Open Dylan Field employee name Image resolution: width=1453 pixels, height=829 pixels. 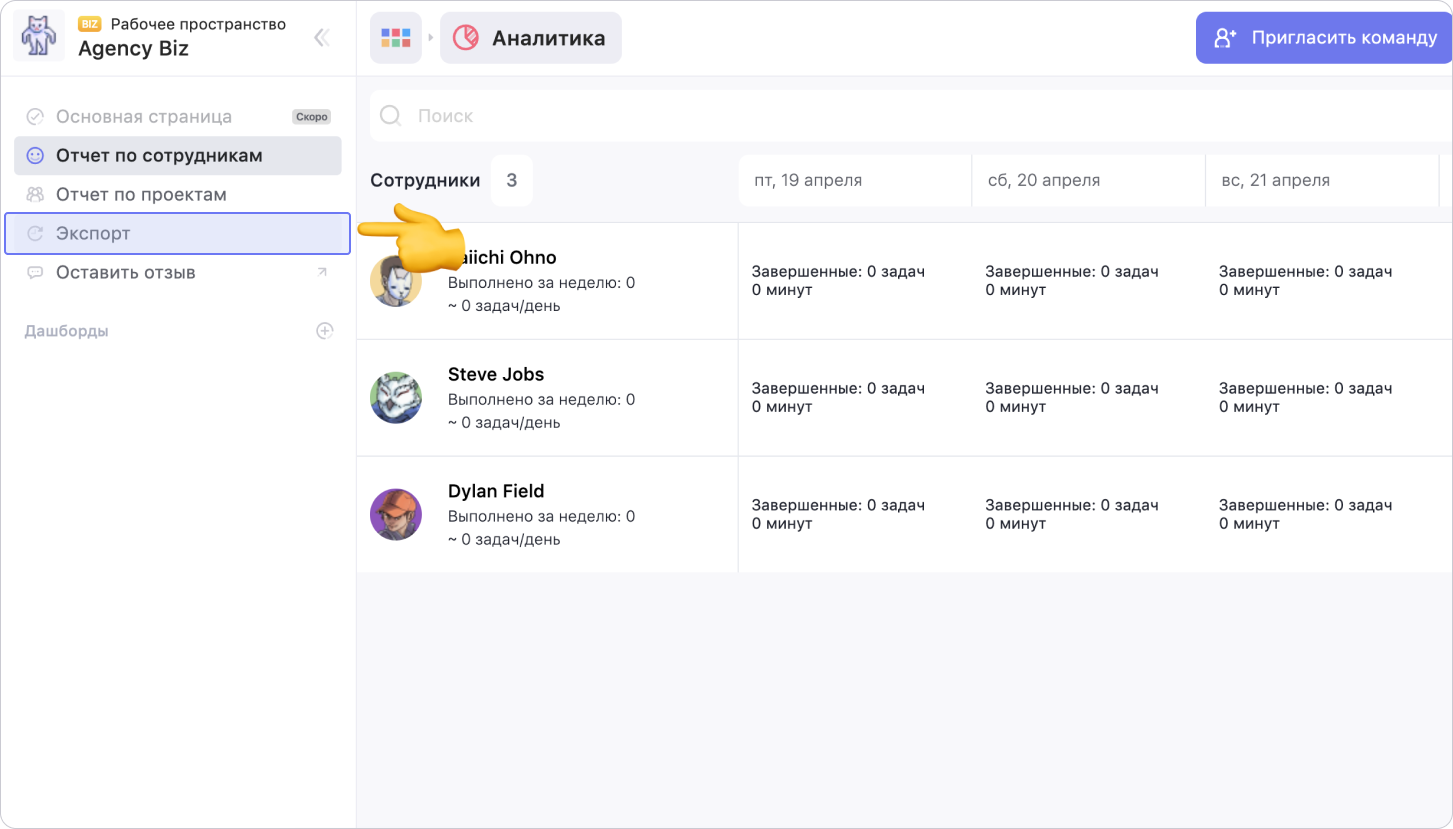pos(496,491)
